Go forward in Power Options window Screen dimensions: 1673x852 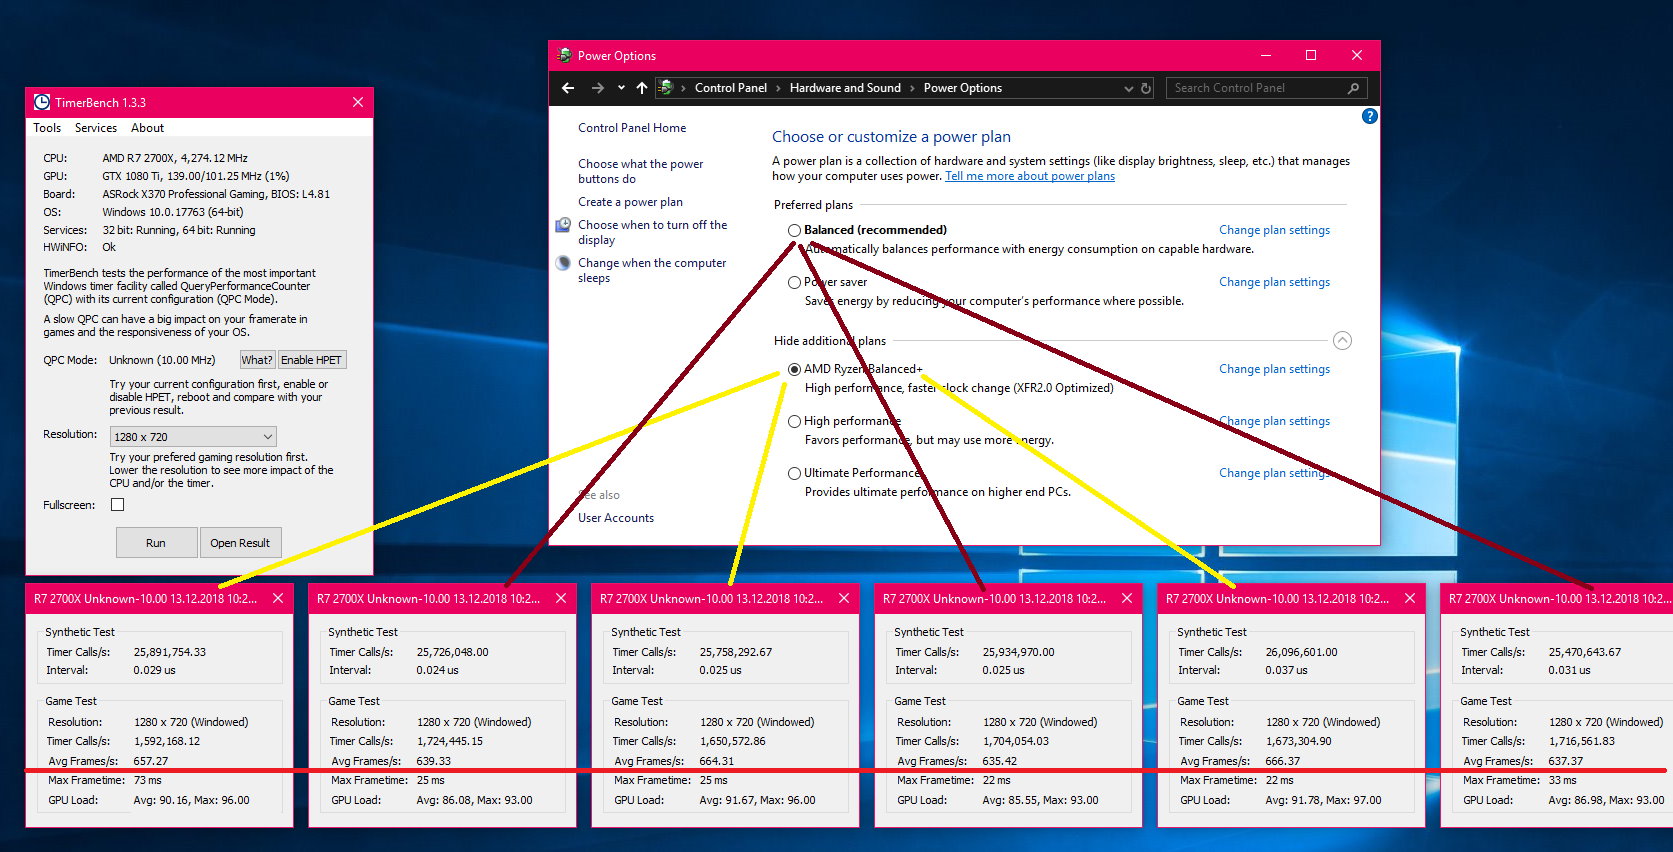tap(597, 88)
